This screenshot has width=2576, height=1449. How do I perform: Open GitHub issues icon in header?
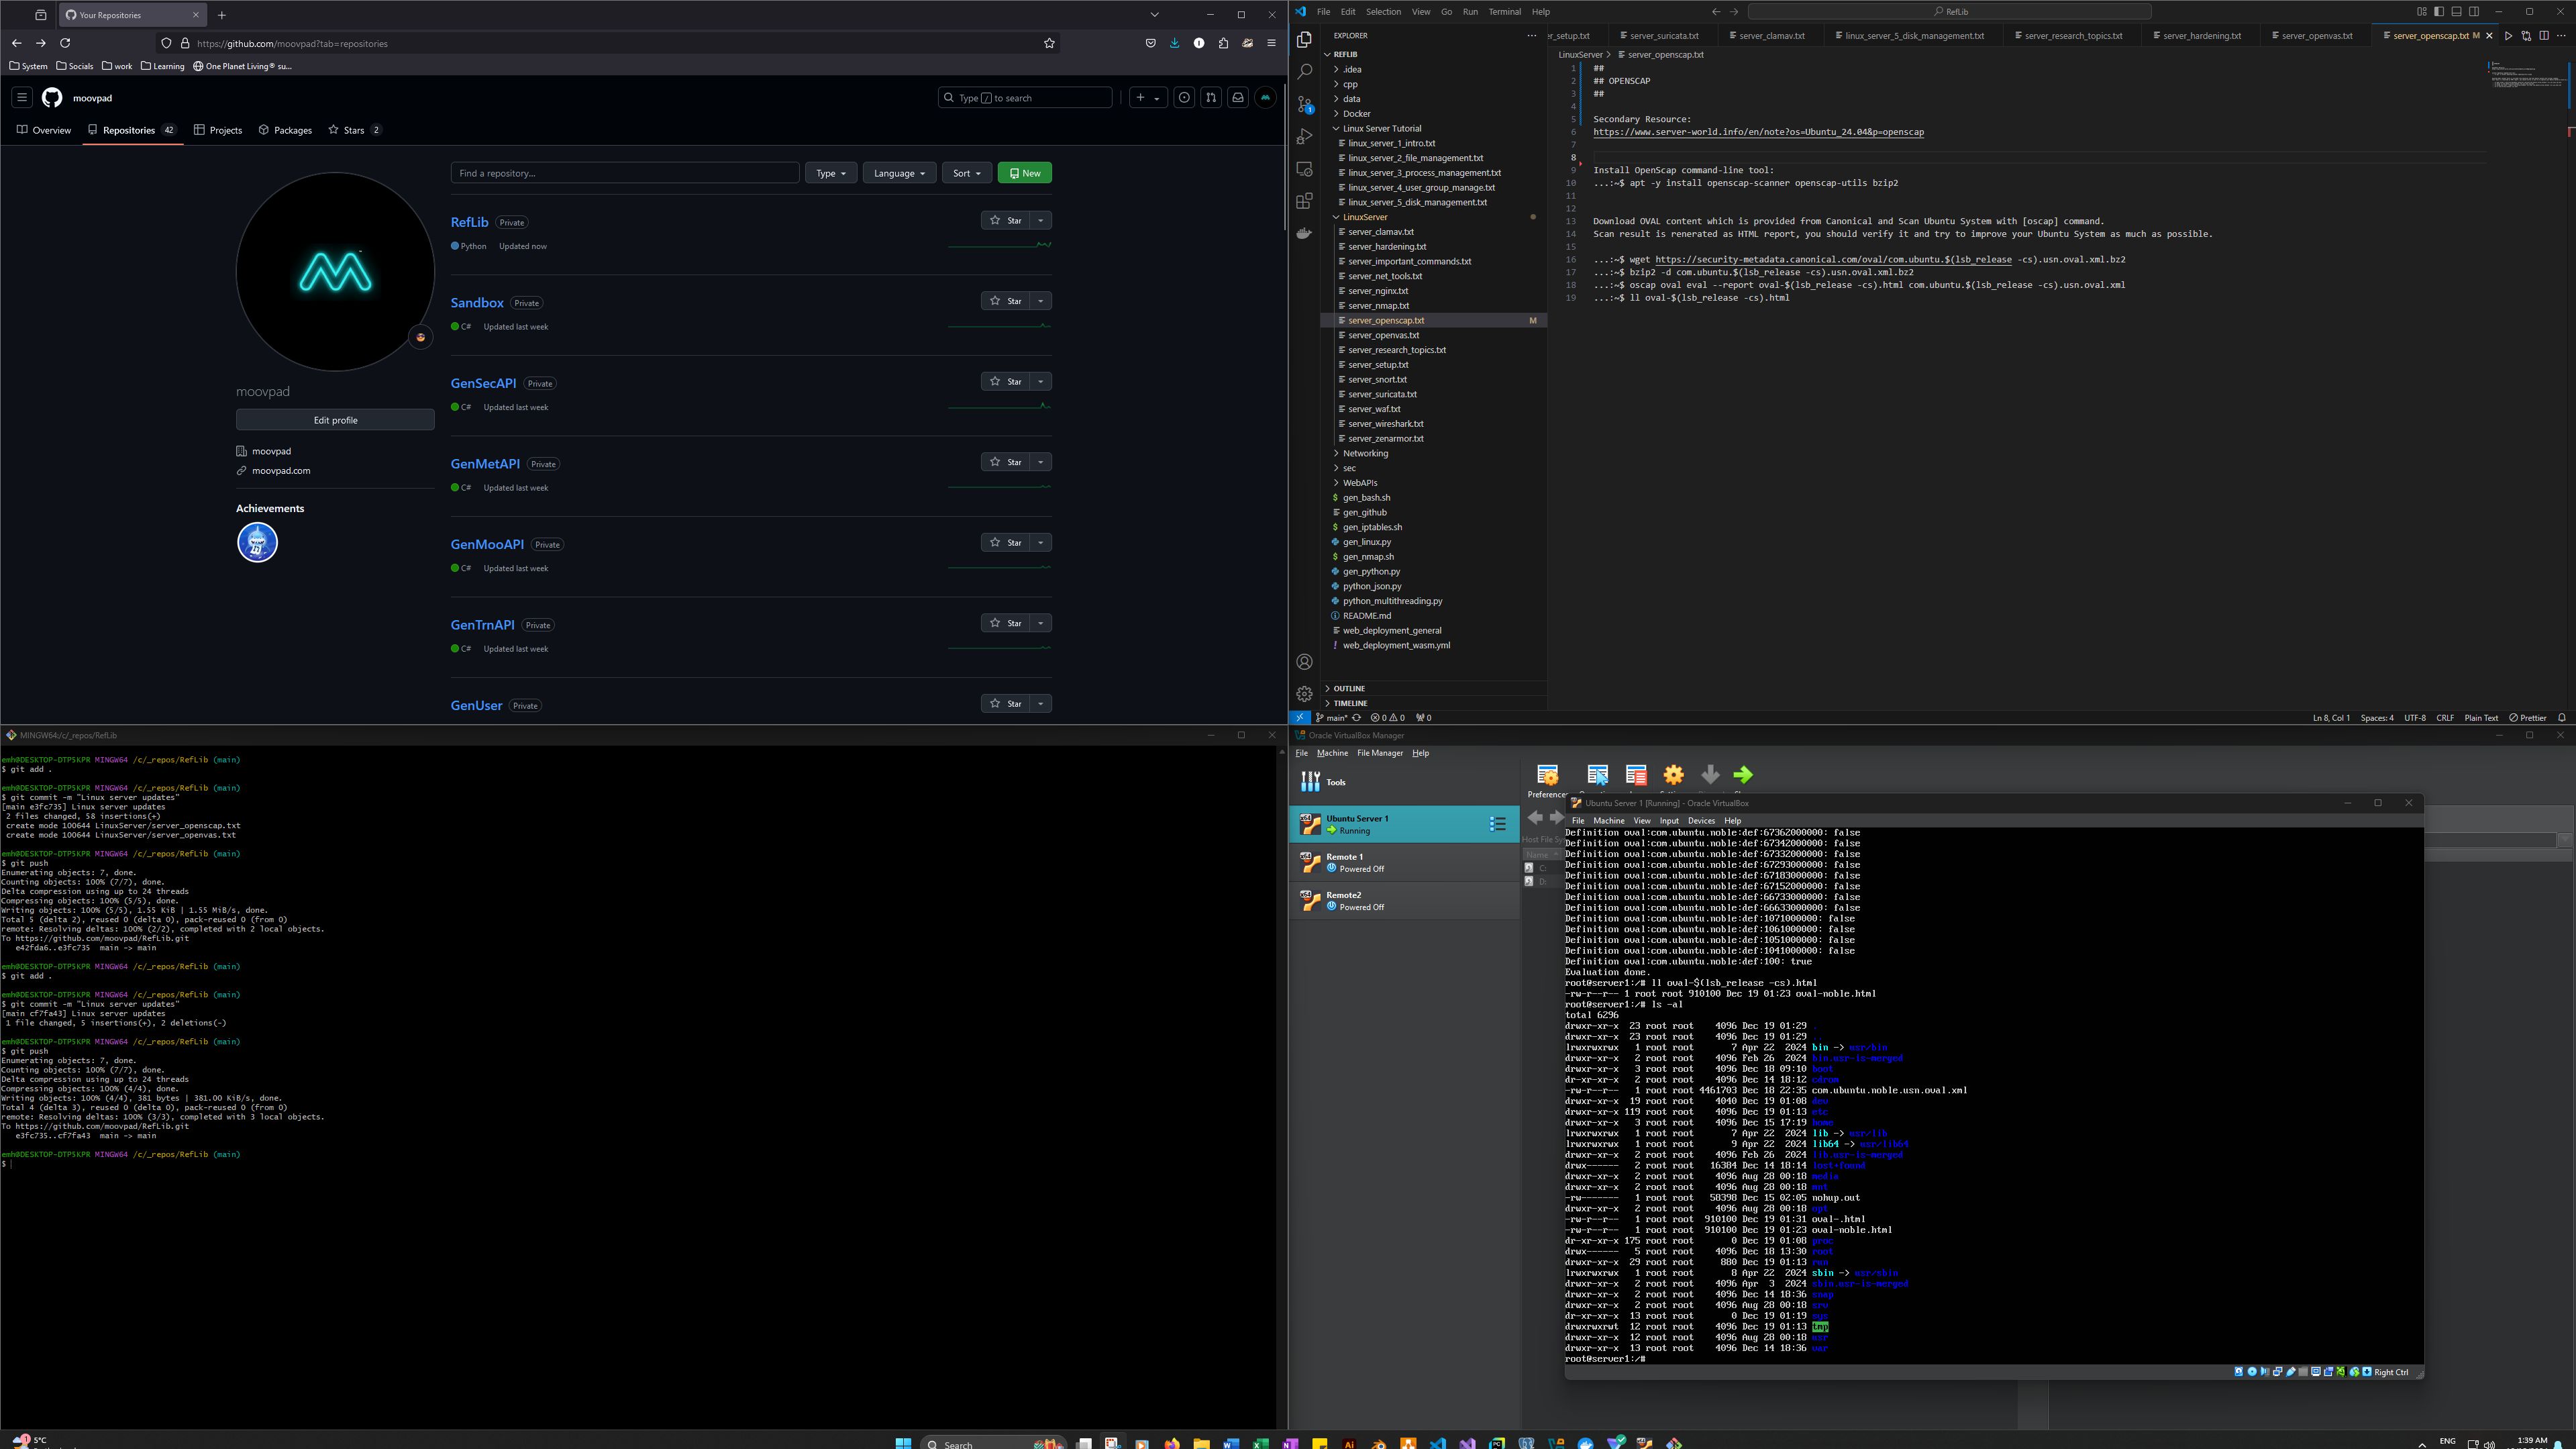[x=1184, y=98]
